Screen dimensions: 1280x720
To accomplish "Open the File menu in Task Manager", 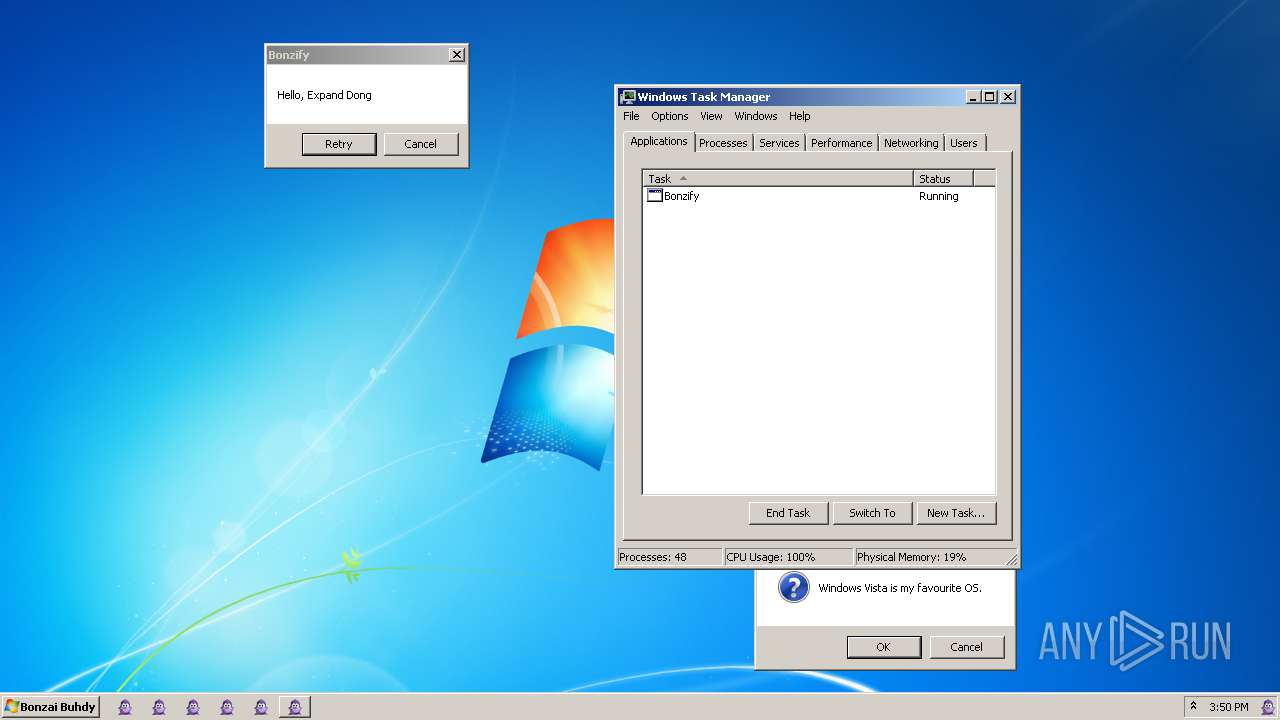I will (x=631, y=116).
